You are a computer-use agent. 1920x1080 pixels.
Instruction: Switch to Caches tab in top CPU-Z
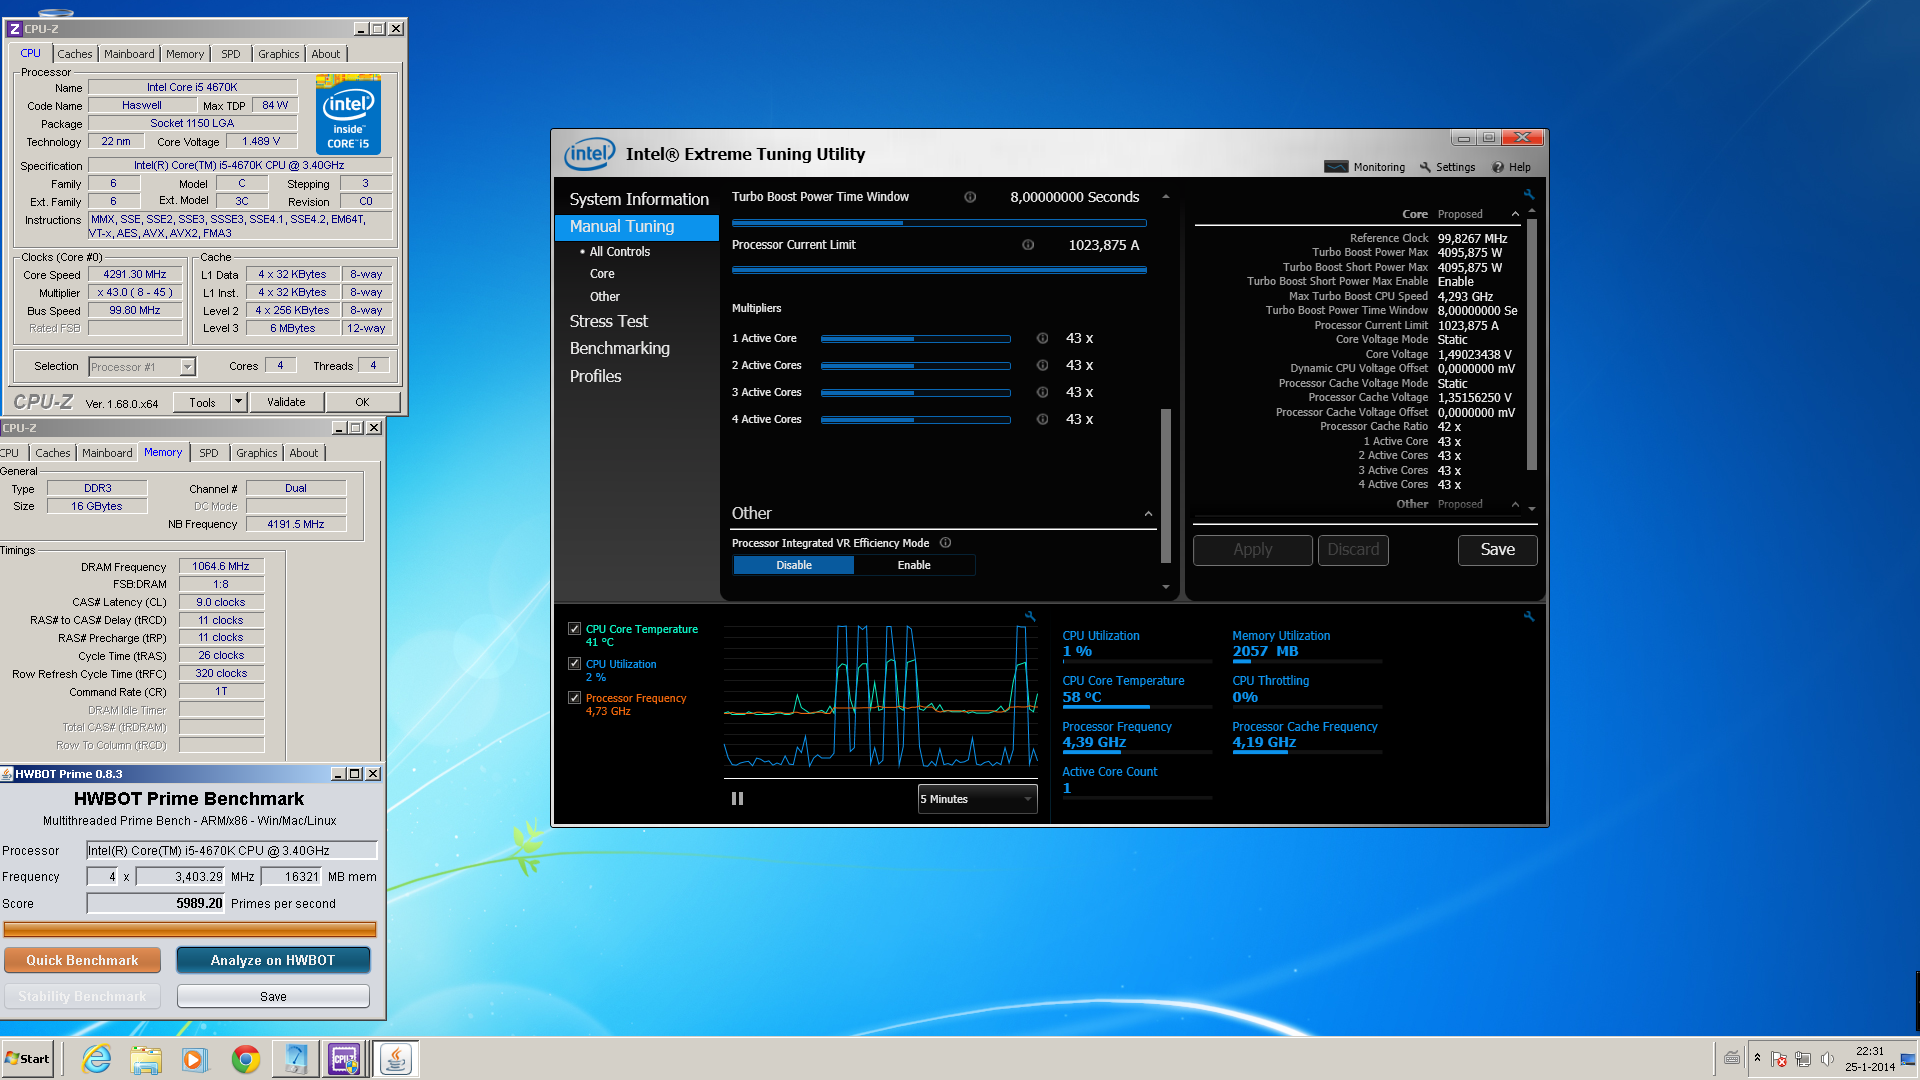pyautogui.click(x=74, y=54)
